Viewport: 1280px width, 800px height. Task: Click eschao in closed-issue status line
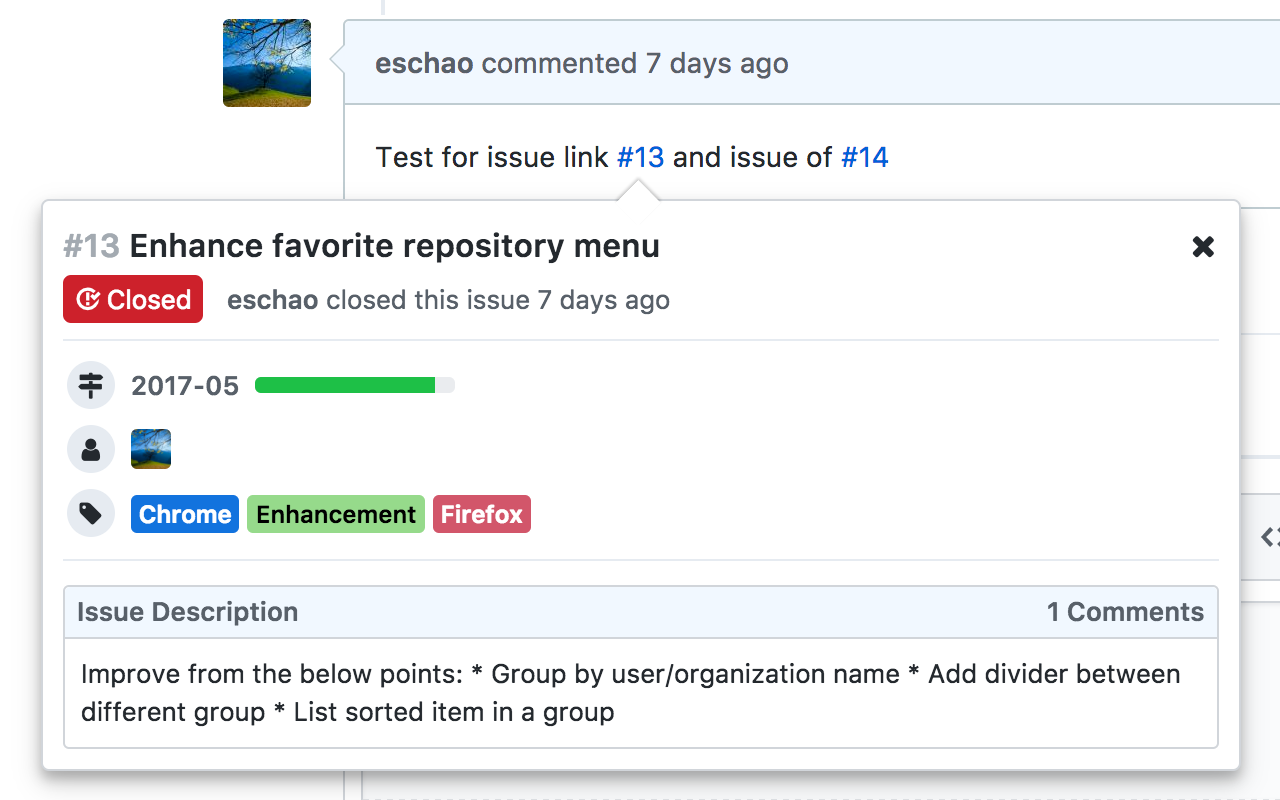click(x=272, y=300)
